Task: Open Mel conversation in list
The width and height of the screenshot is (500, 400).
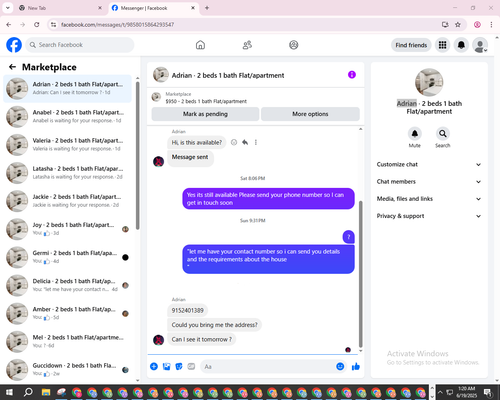Action: [67, 342]
